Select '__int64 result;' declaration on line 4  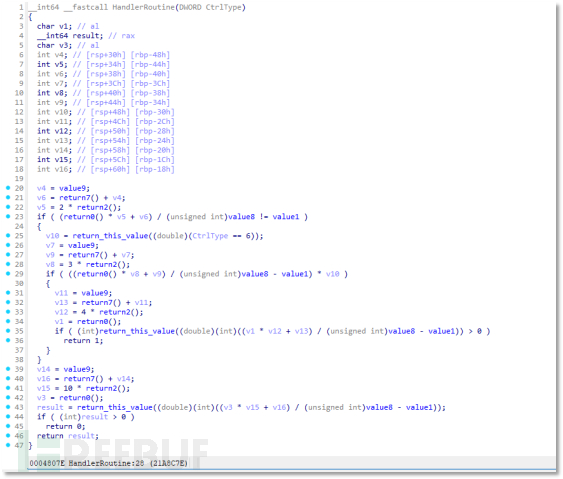[70, 36]
